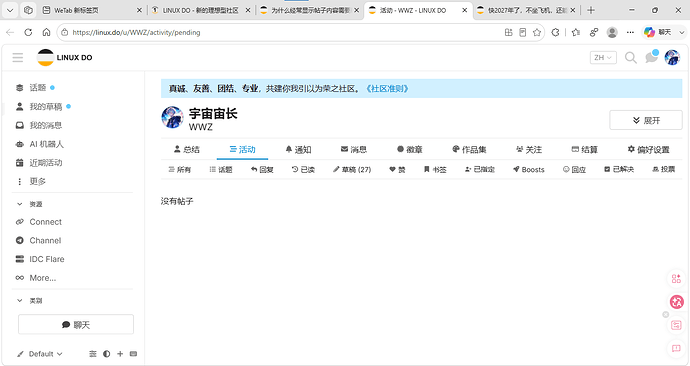Click the 聊天 button in sidebar
Image resolution: width=690 pixels, height=366 pixels.
(76, 325)
